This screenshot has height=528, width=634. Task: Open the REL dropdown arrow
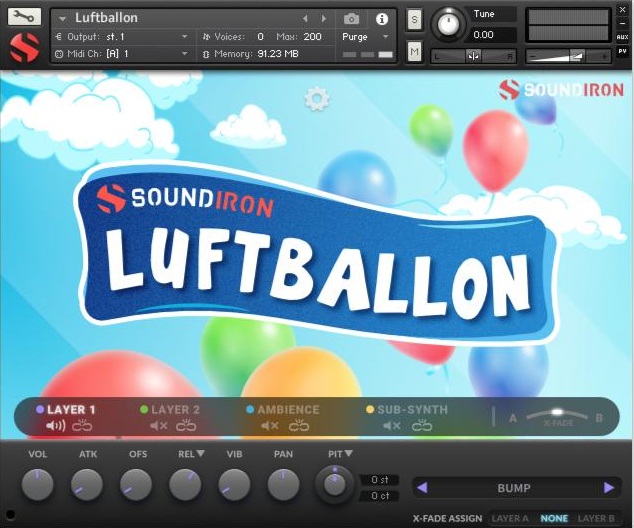(201, 454)
